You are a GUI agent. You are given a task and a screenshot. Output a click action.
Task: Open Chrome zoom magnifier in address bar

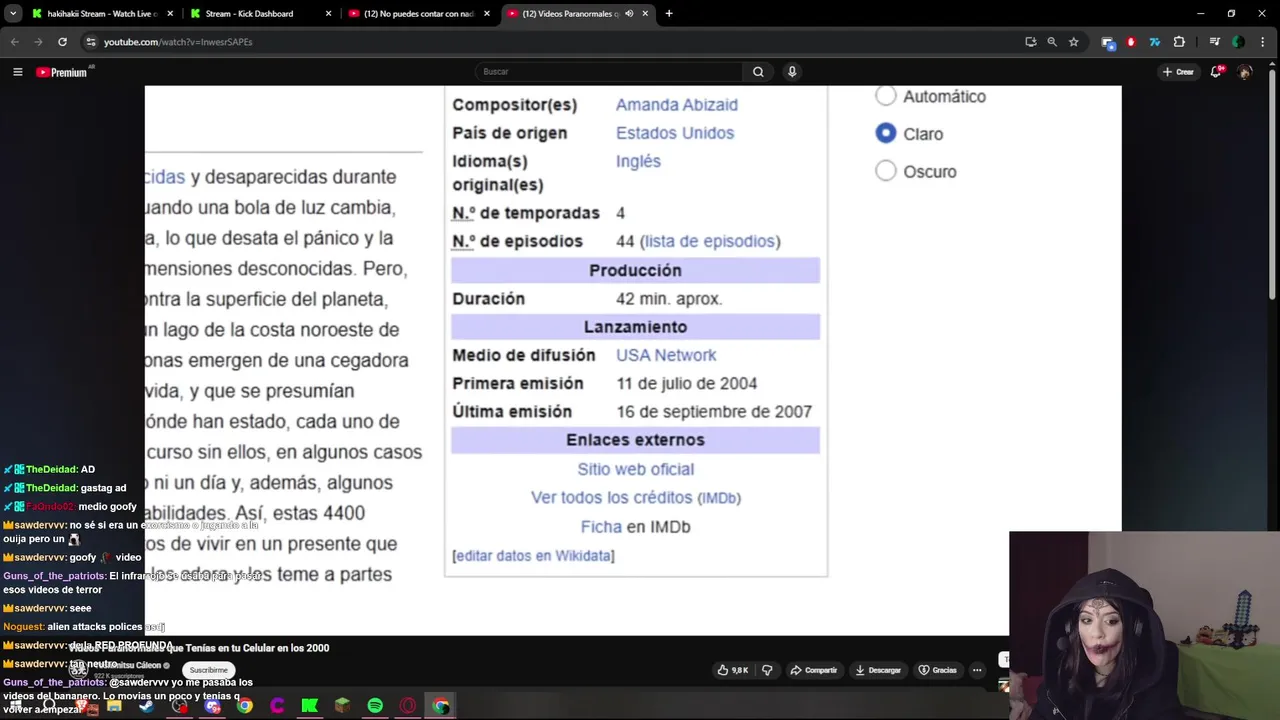1052,42
